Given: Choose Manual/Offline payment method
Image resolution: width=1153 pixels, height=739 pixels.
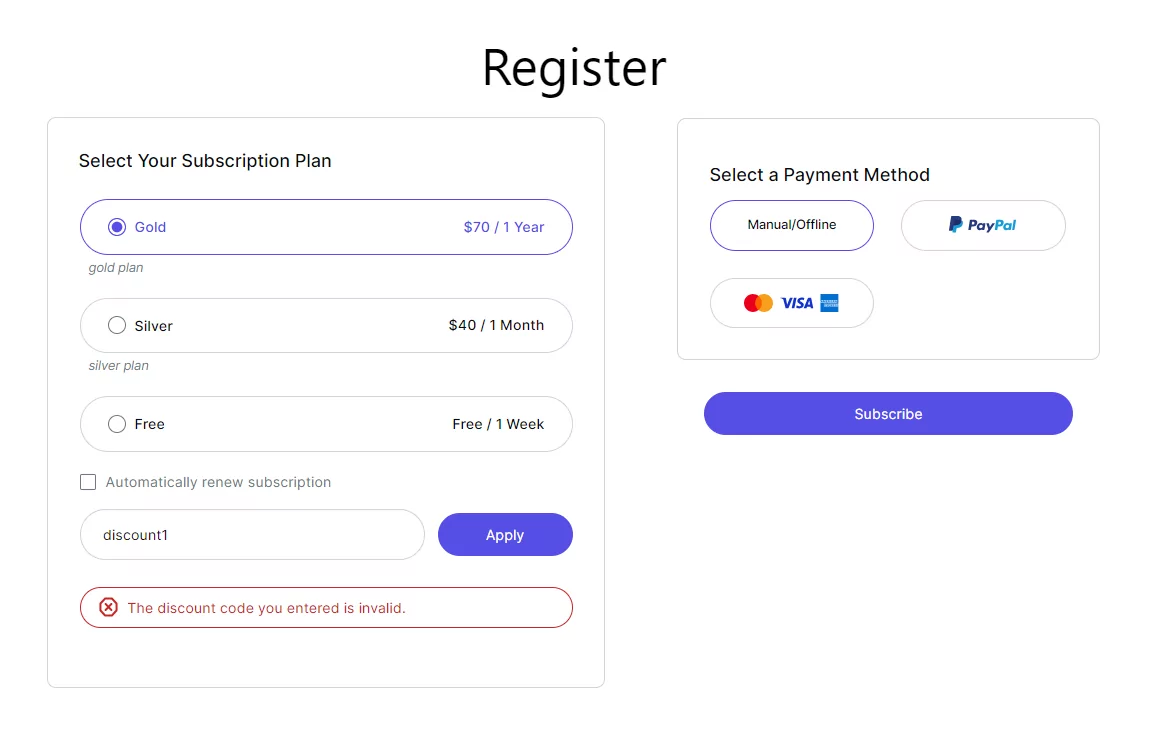Looking at the screenshot, I should (791, 225).
